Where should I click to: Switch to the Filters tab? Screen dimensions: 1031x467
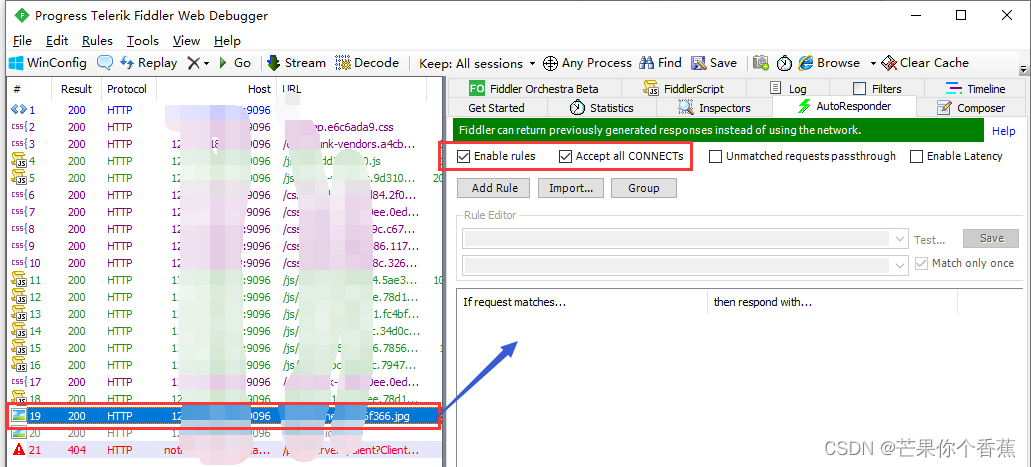tap(877, 88)
